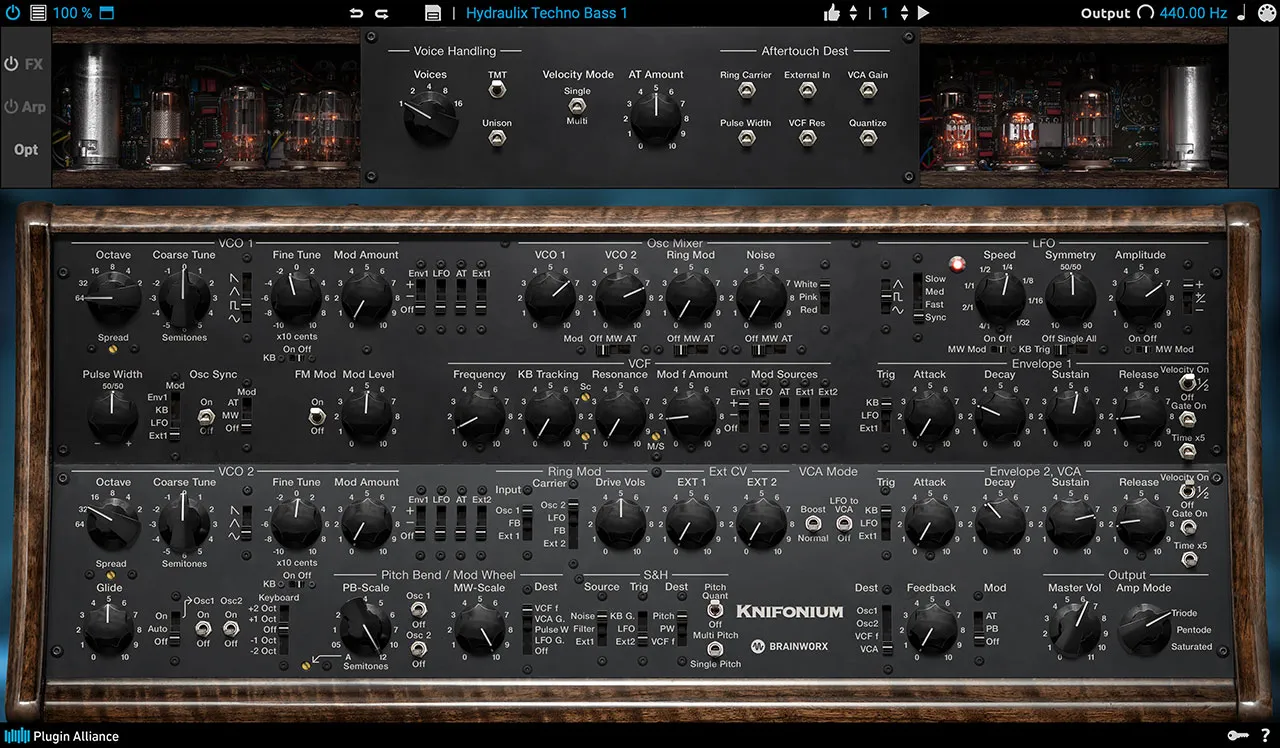Click the redo arrow icon

(381, 13)
